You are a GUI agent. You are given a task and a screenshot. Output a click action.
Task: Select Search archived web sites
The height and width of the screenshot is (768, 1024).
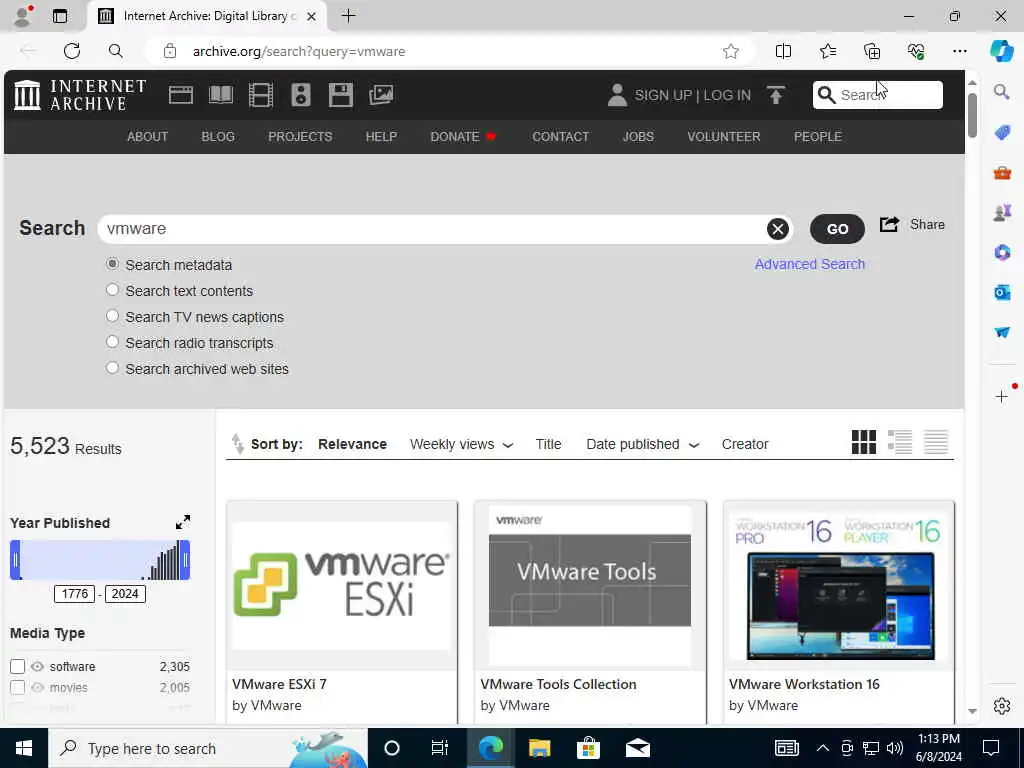(x=112, y=368)
